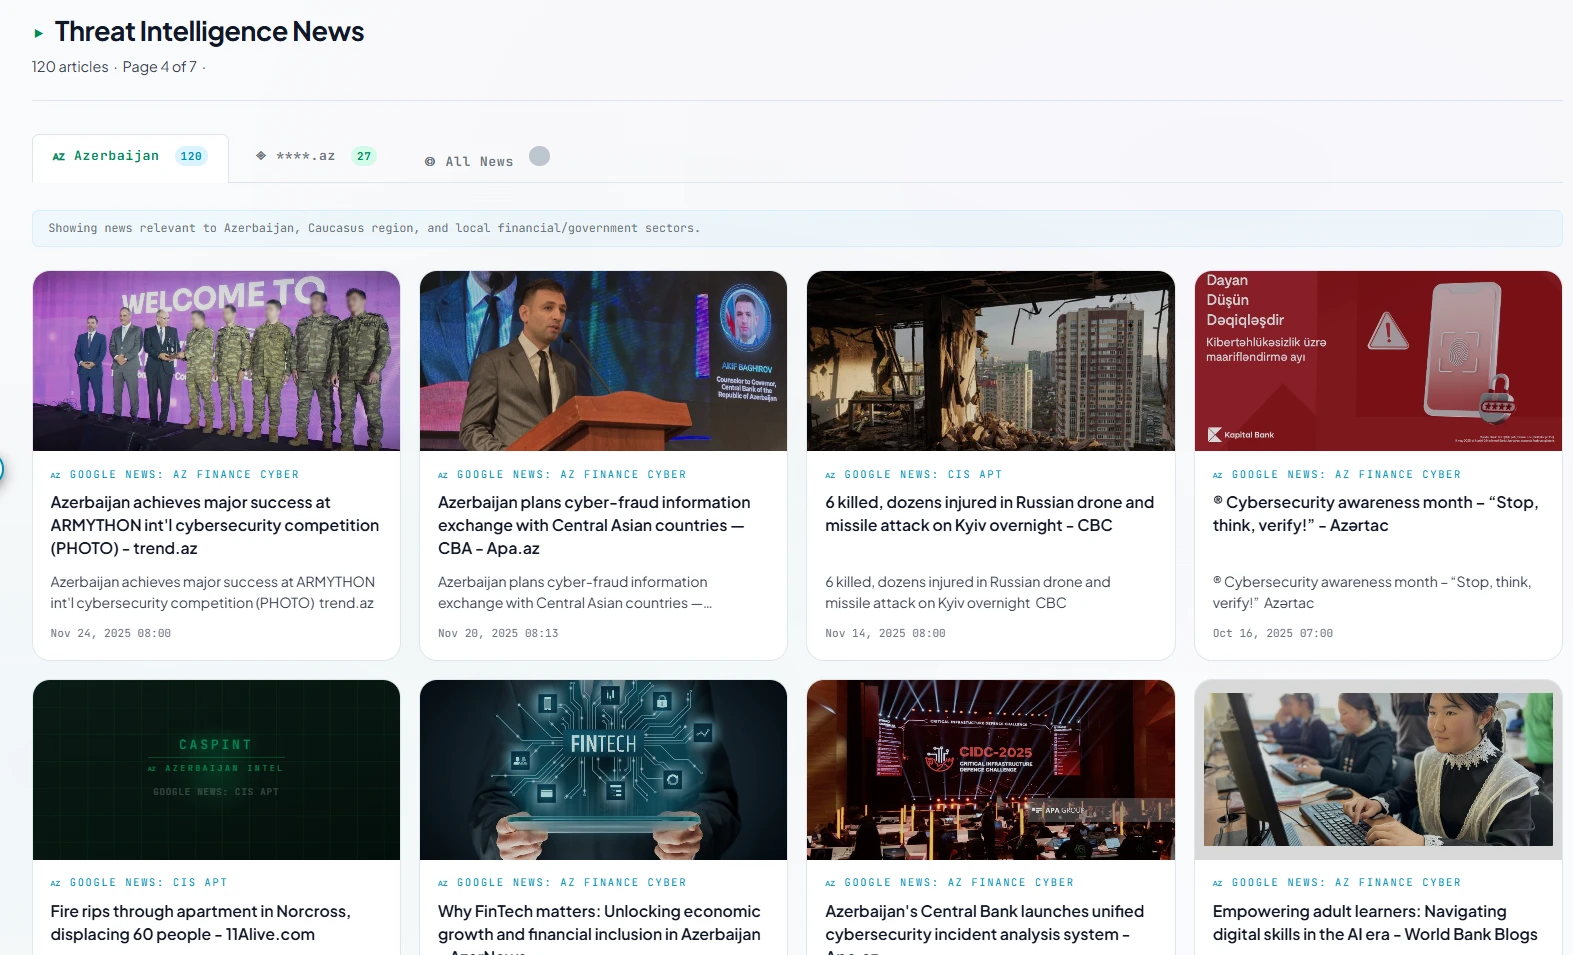
Task: Collapse the Threat Intelligence News triangle
Action: 38,33
